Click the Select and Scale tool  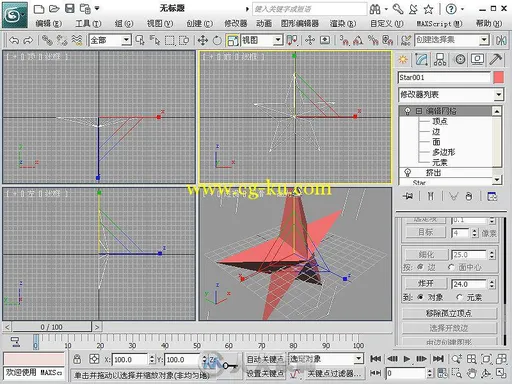coord(232,40)
